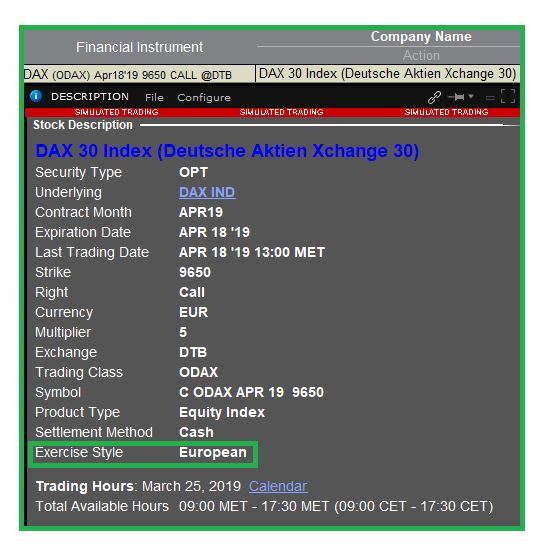Viewport: 542px width, 557px height.
Task: Click the 09:00 MET - 17:30 MET hours value
Action: tap(336, 506)
